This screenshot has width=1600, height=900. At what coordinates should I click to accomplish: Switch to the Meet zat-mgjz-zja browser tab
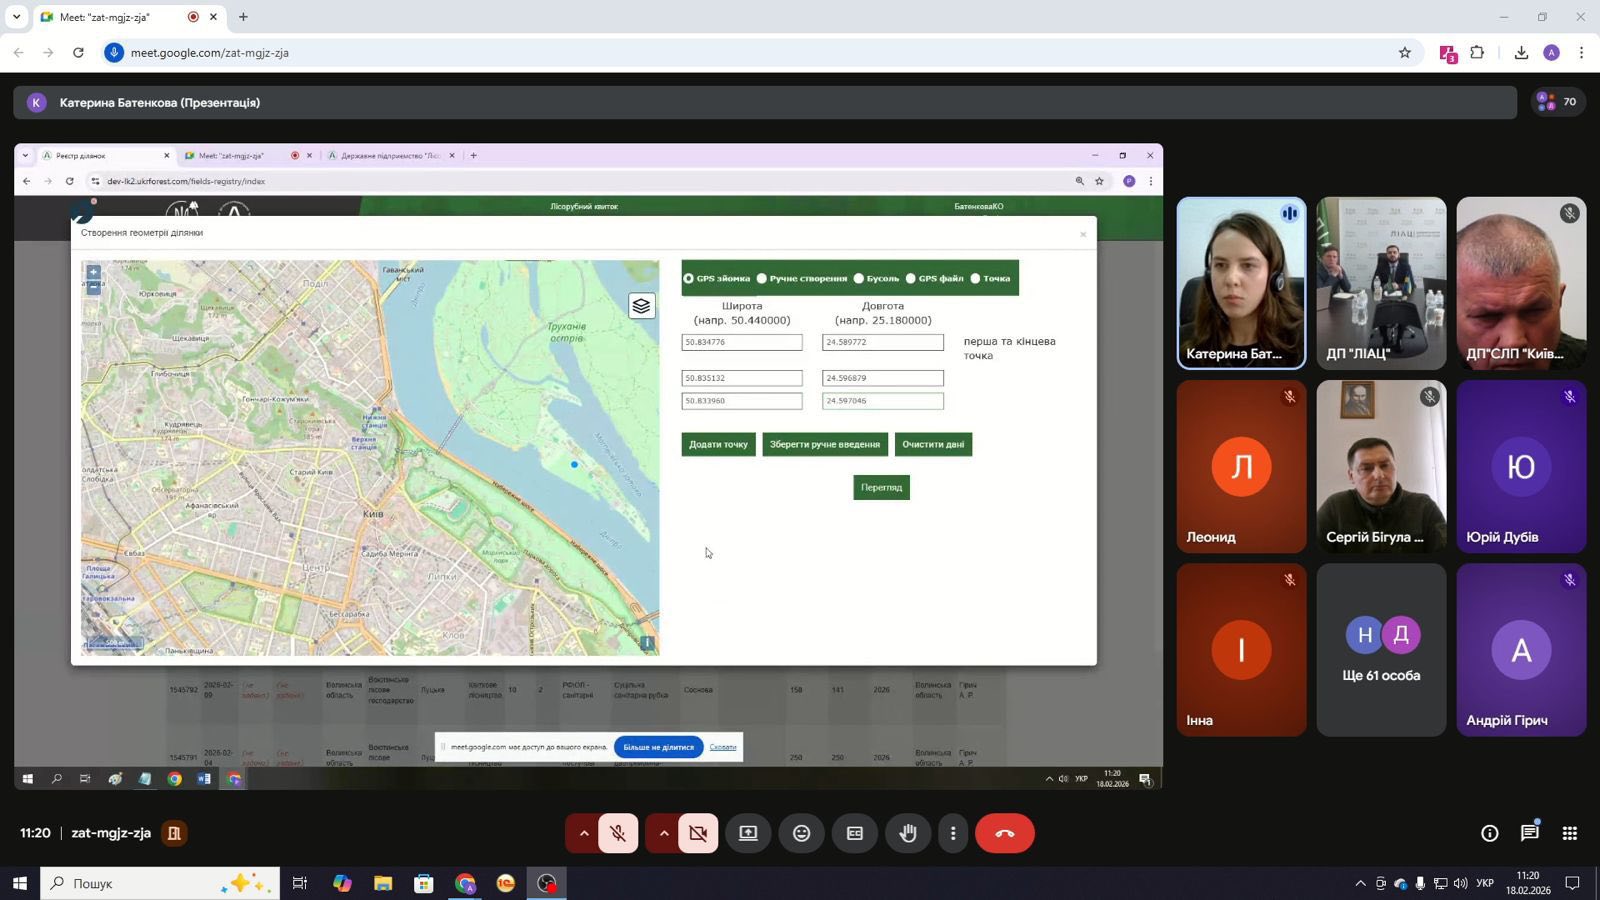120,17
